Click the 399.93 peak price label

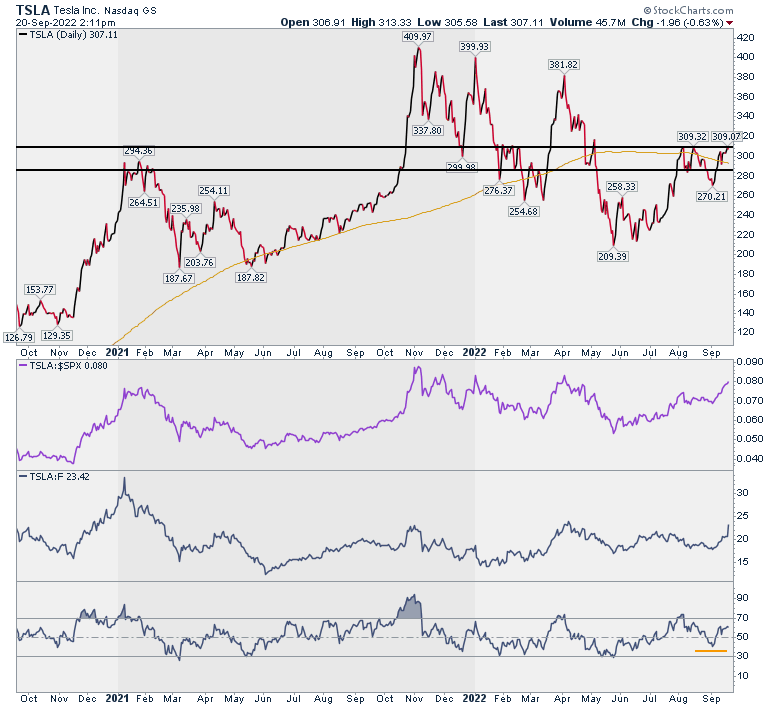click(x=475, y=47)
